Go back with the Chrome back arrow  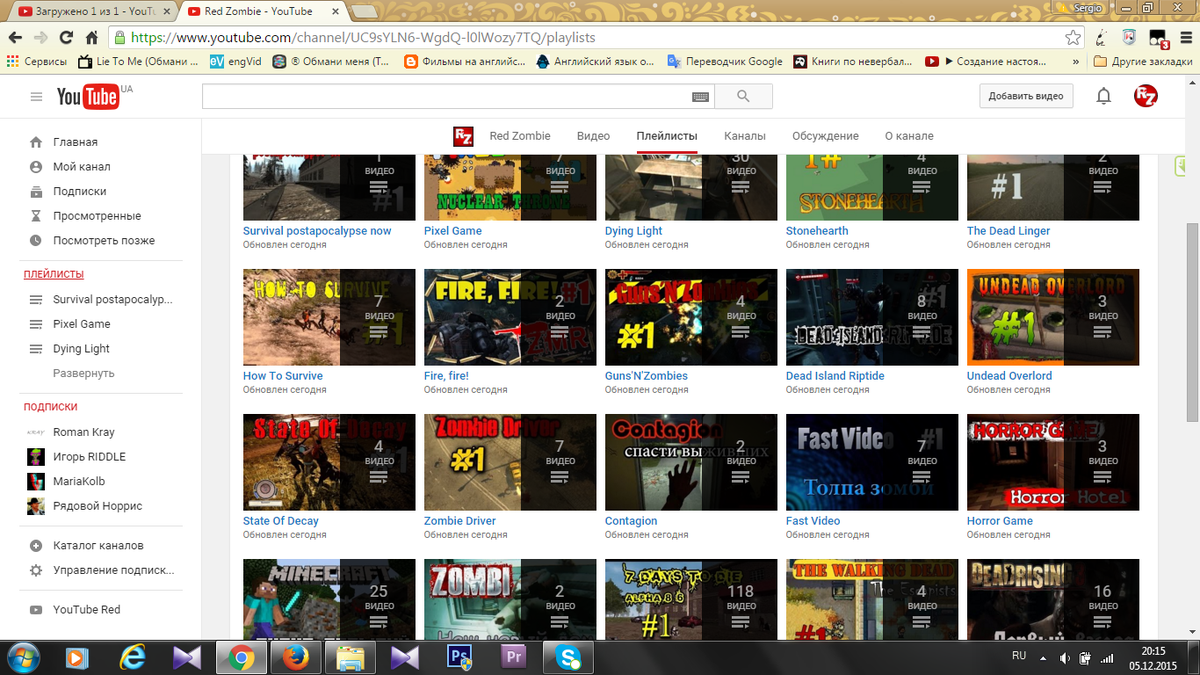coord(14,38)
